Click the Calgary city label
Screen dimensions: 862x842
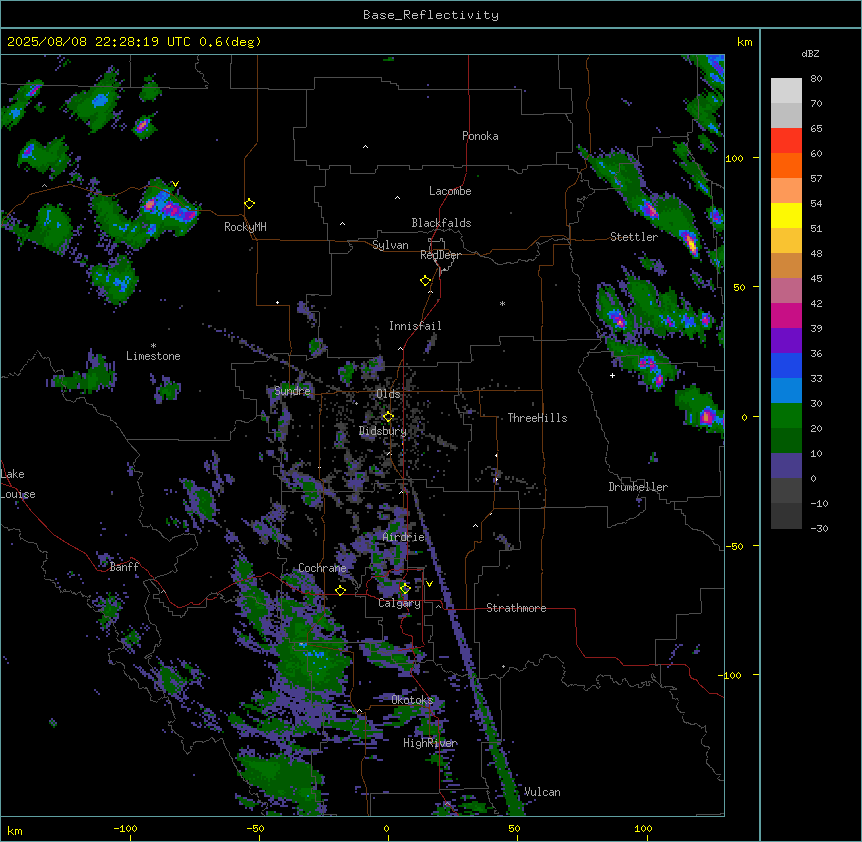pos(399,603)
